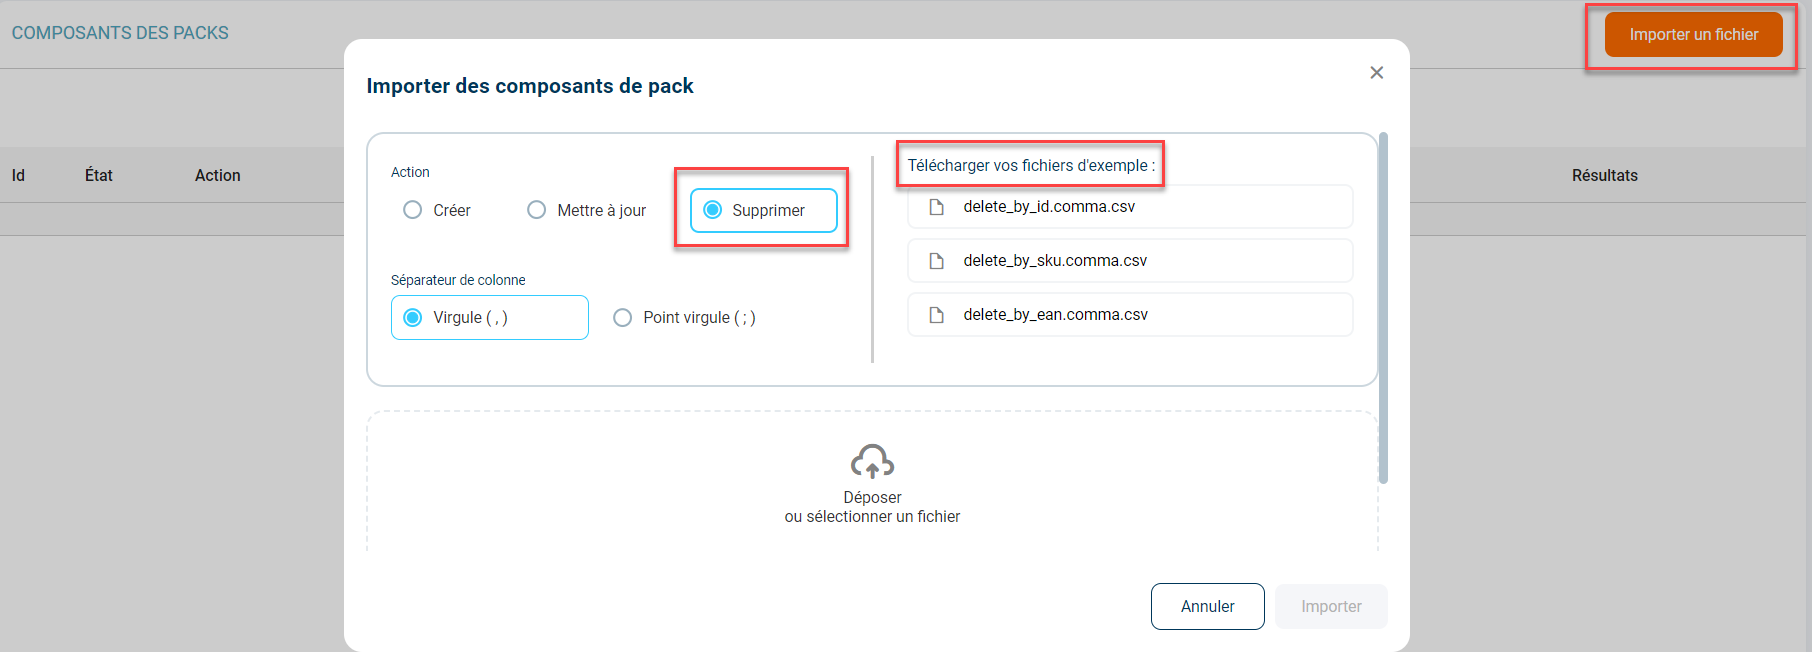The image size is (1812, 652).
Task: Click the État column header
Action: [x=98, y=176]
